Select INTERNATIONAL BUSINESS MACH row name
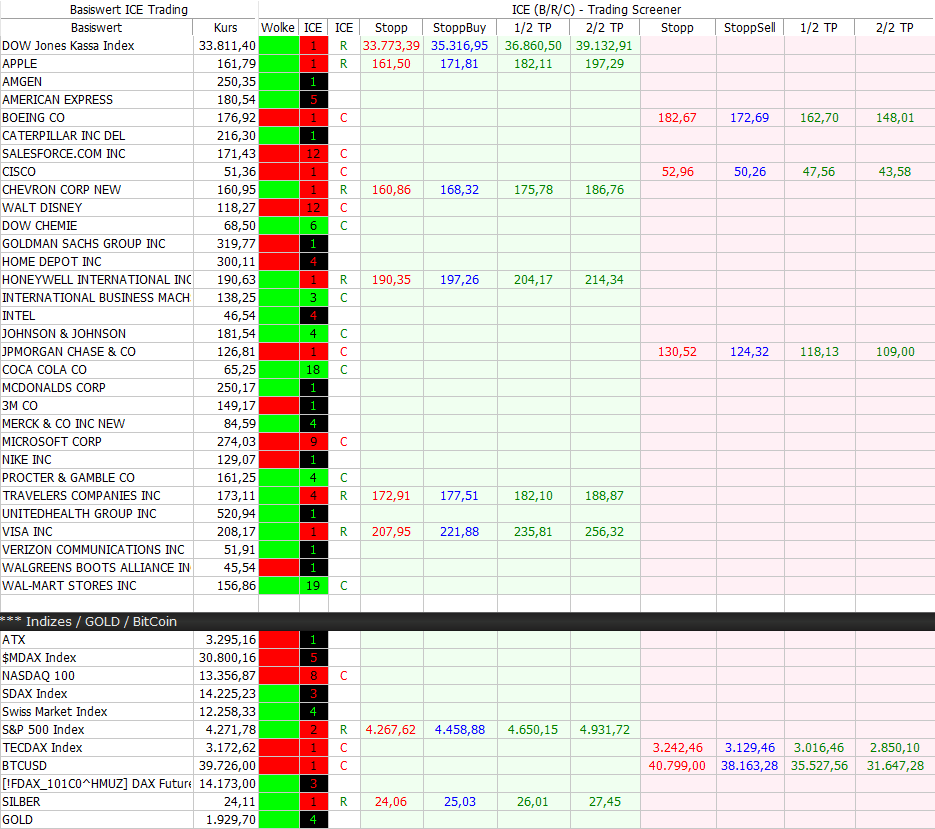The width and height of the screenshot is (935, 829). click(96, 298)
